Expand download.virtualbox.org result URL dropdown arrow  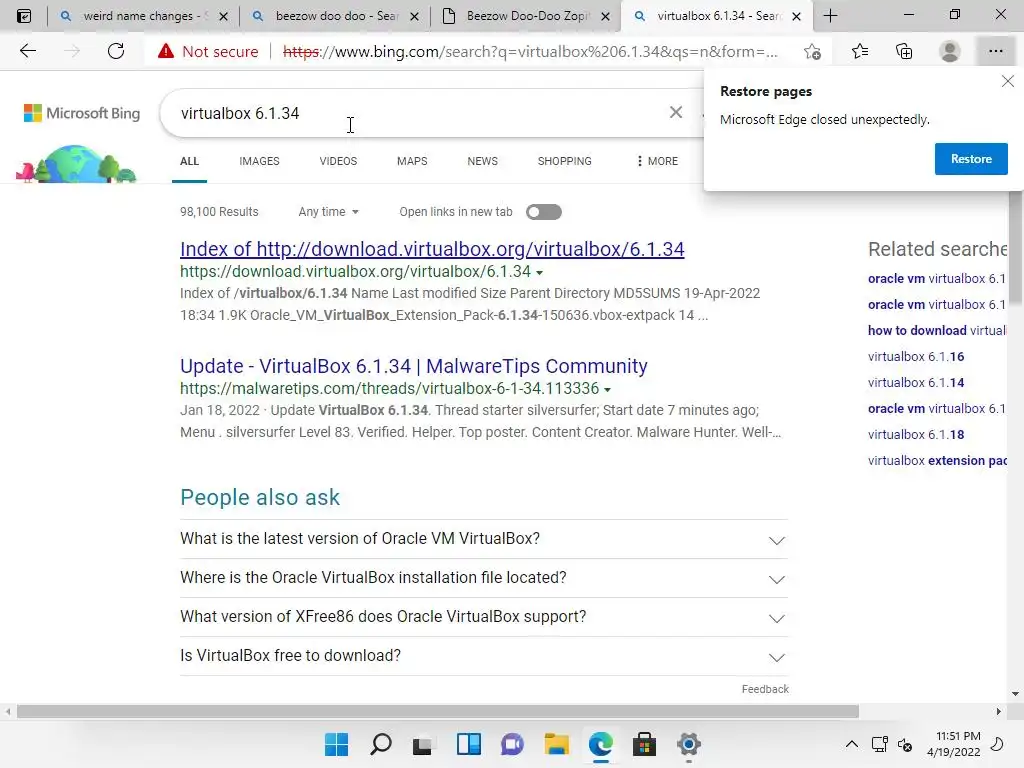[x=539, y=272]
